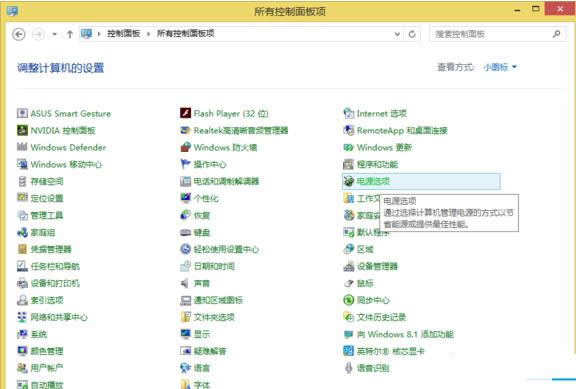Click the 语音识别 microphone icon
This screenshot has height=389, width=576.
click(348, 368)
